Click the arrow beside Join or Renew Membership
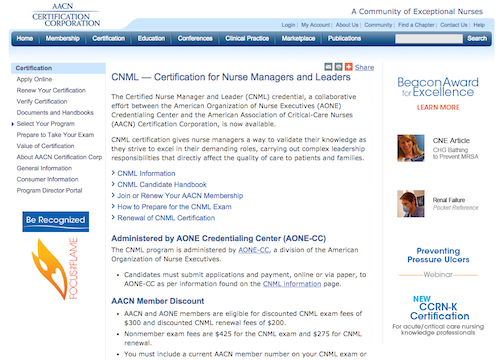The image size is (500, 360). [x=113, y=195]
